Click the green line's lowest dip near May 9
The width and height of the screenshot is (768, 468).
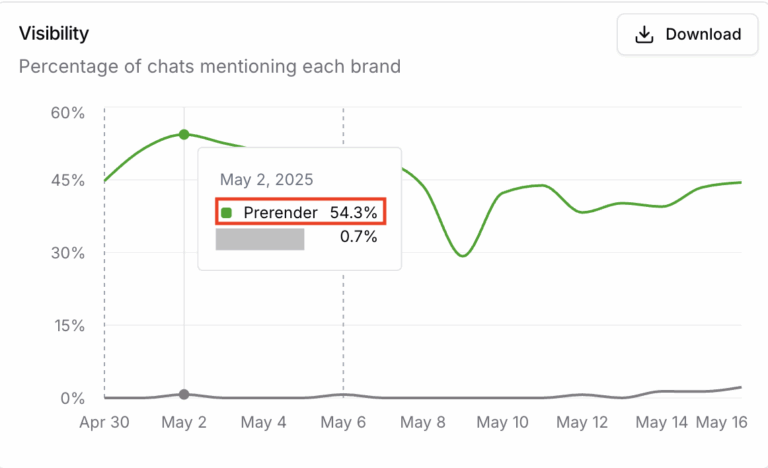point(463,255)
